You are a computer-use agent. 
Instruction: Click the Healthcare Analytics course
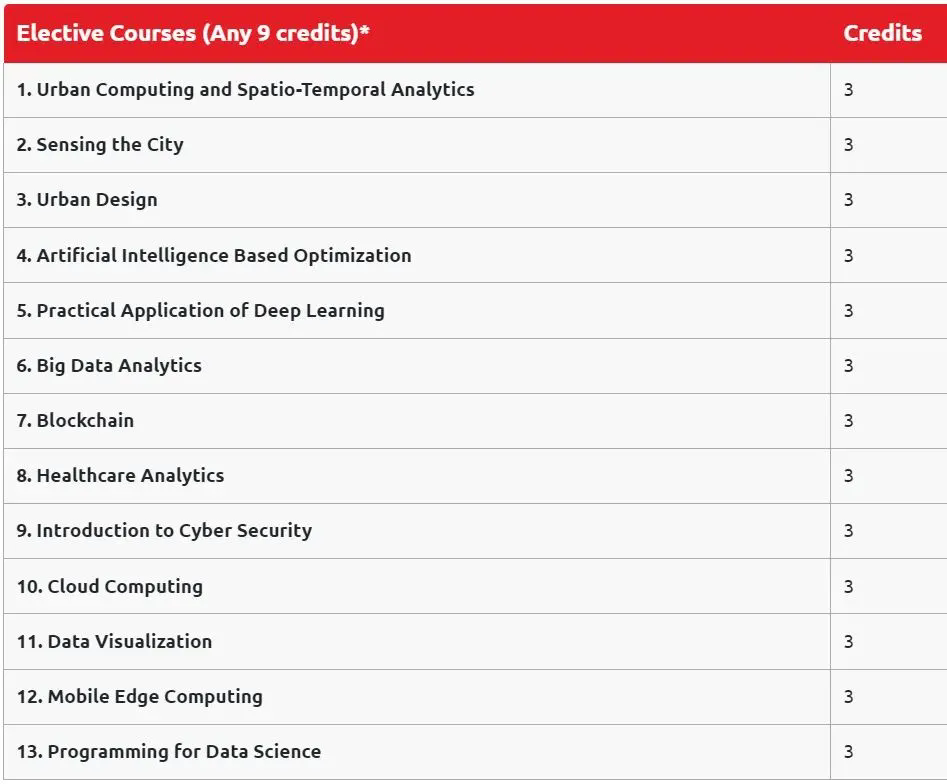tap(120, 476)
